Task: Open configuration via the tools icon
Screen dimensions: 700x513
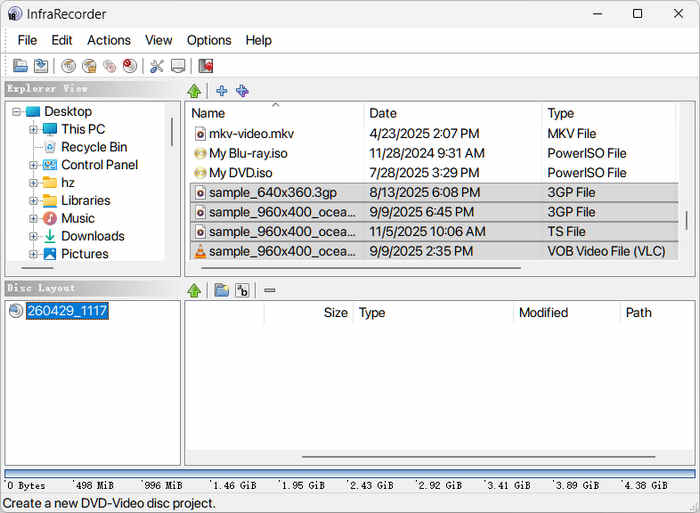Action: (157, 66)
